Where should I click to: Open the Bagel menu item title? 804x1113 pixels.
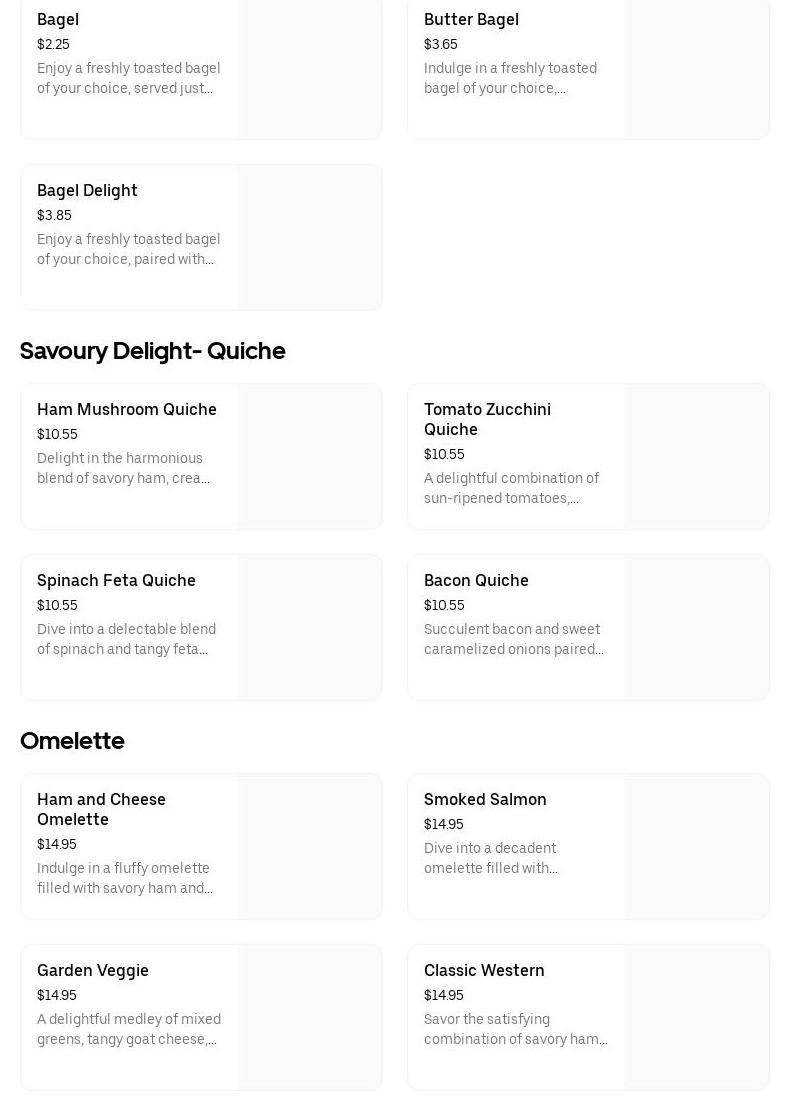[58, 19]
